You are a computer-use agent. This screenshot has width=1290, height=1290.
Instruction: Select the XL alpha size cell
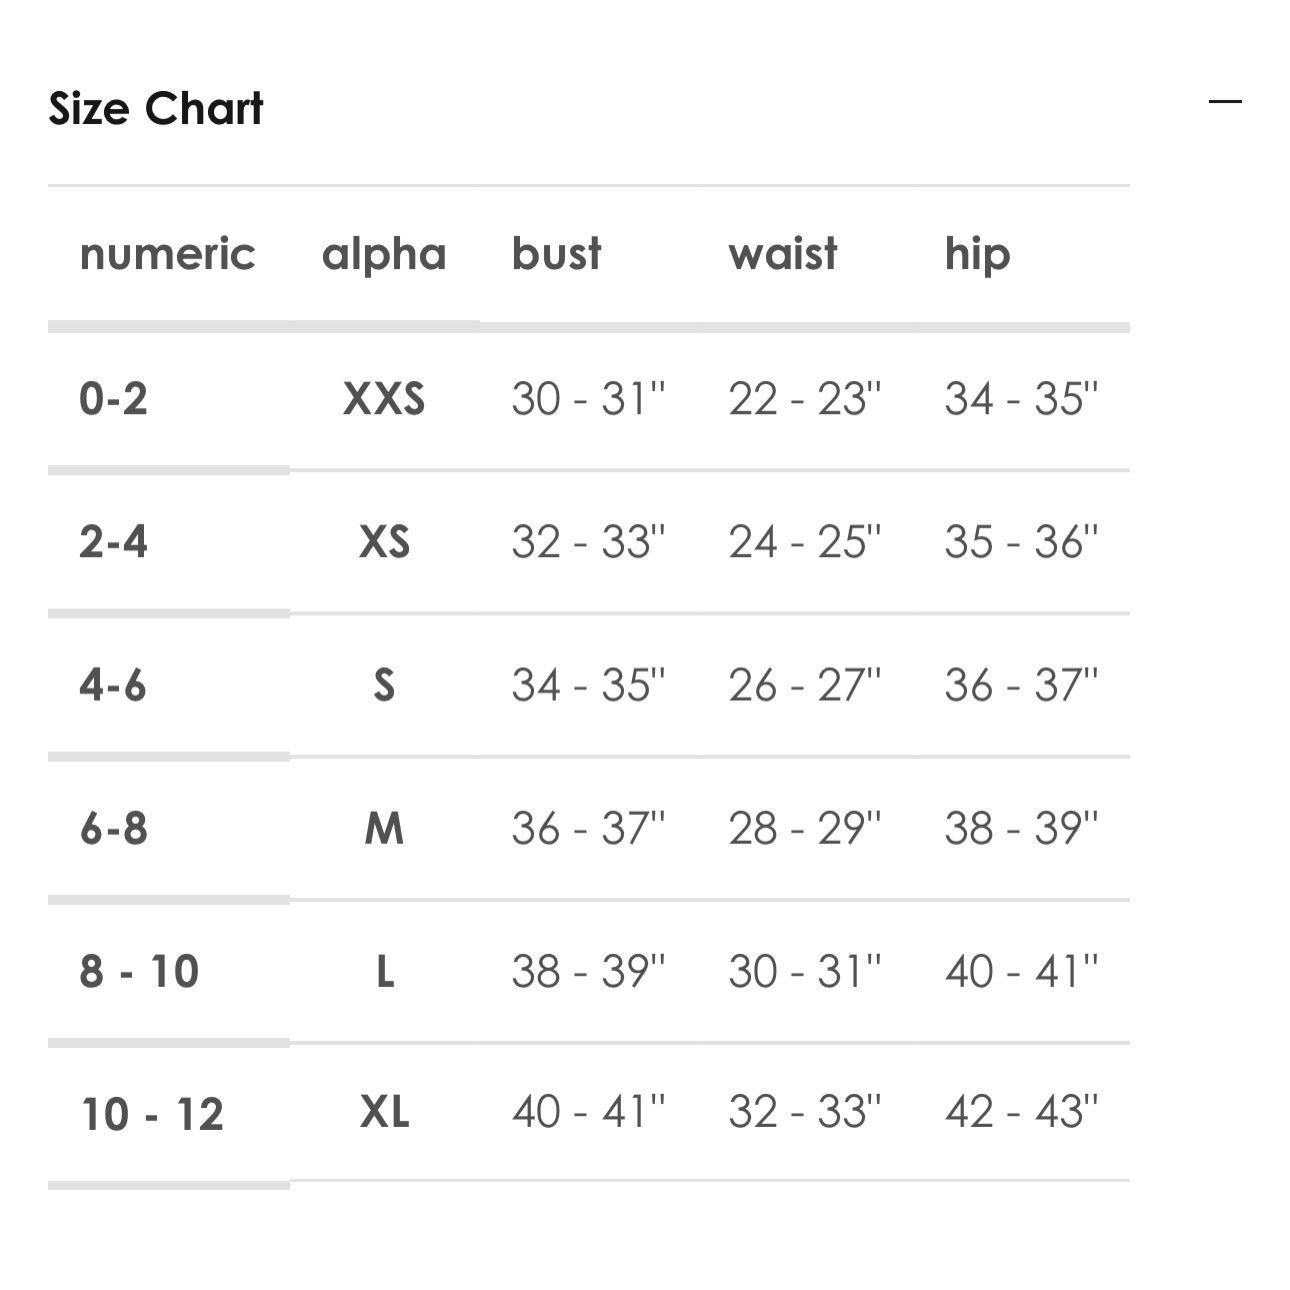(x=384, y=1112)
